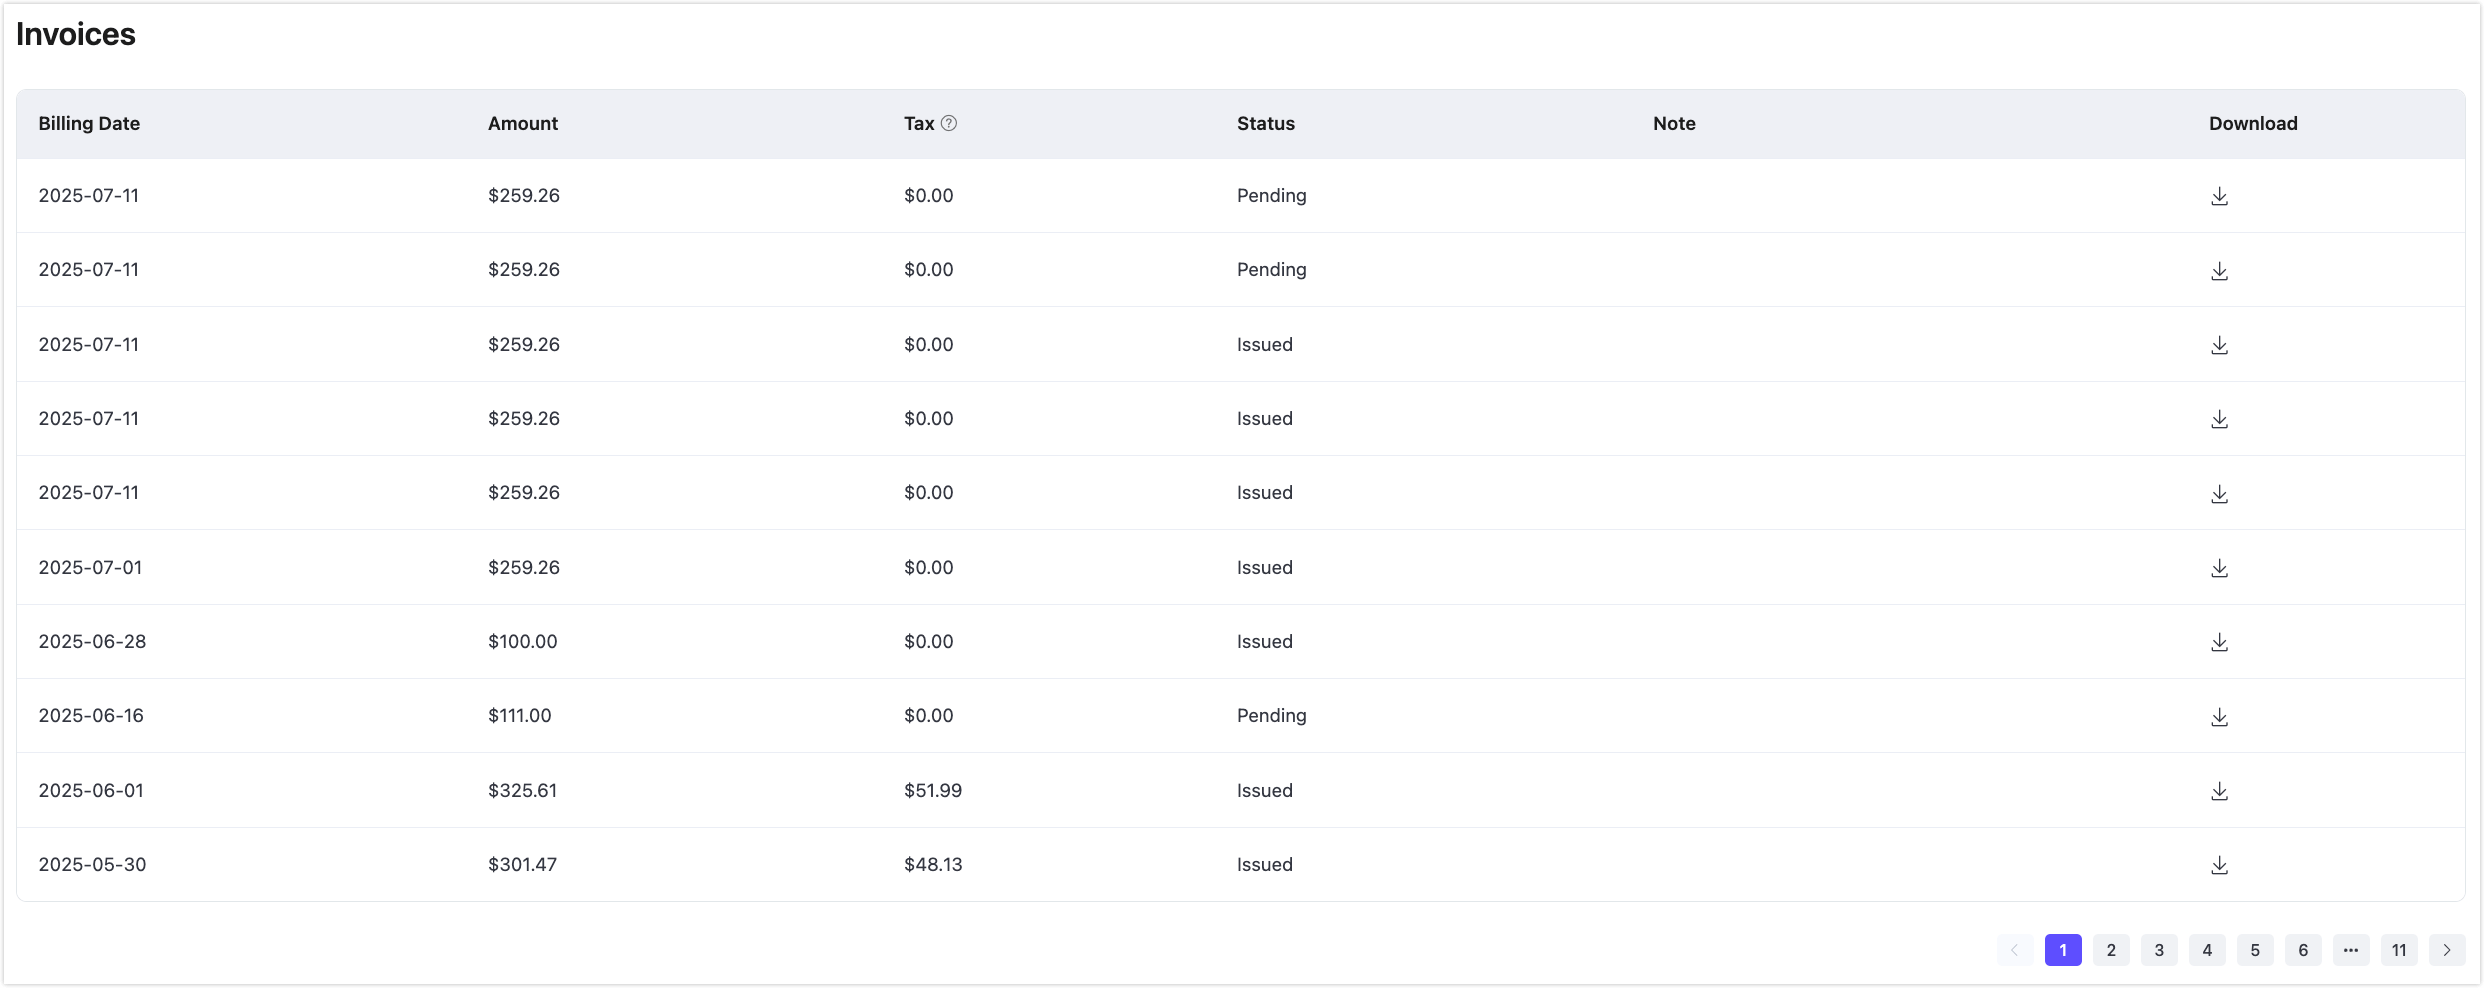Download the first issued invoice from 2025-07-11
The height and width of the screenshot is (988, 2484).
tap(2219, 344)
